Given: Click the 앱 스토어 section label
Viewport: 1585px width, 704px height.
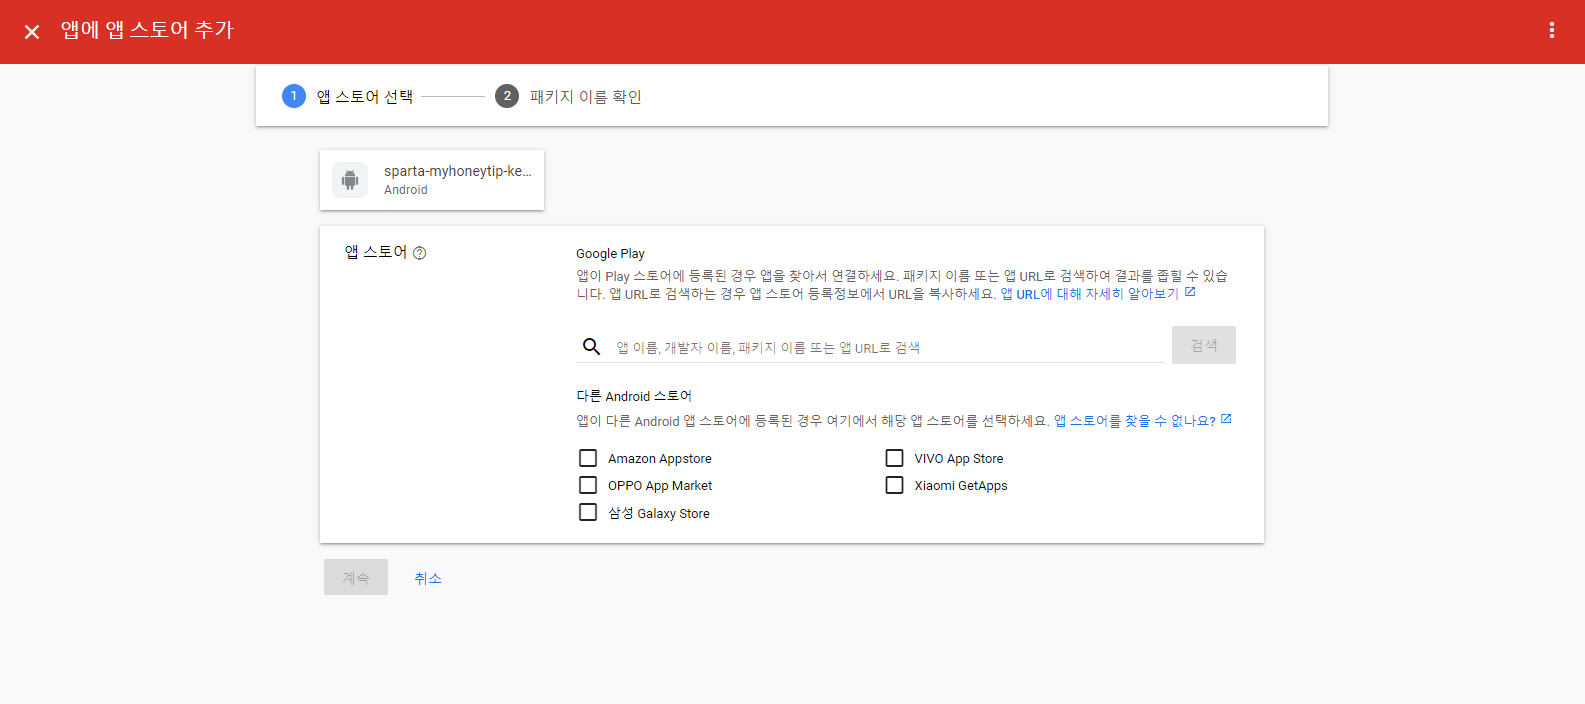Looking at the screenshot, I should pos(376,252).
